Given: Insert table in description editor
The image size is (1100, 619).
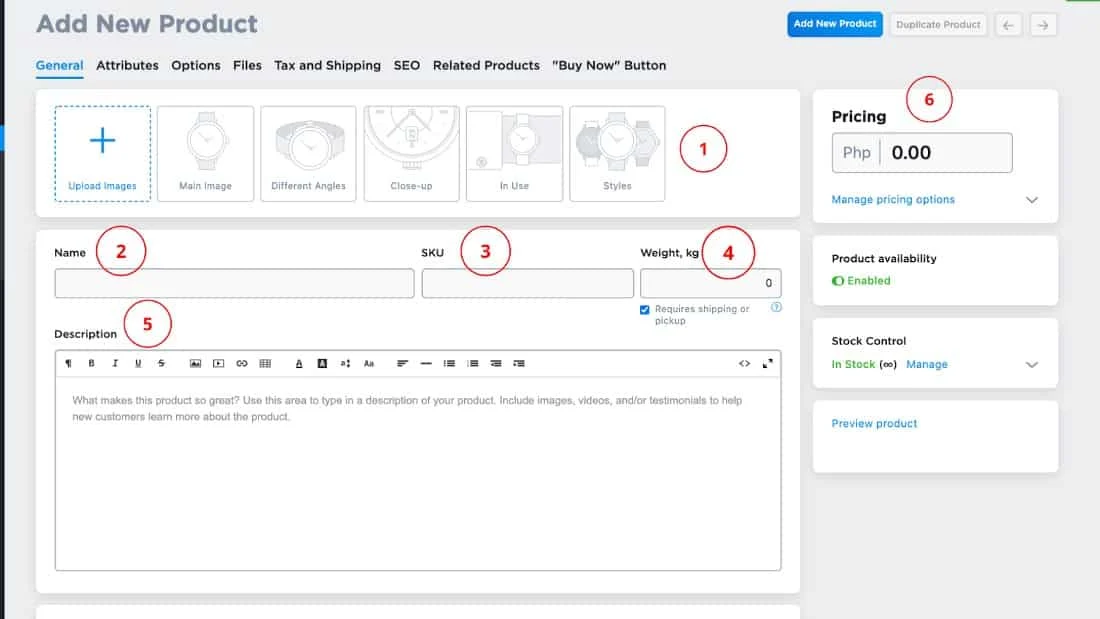Looking at the screenshot, I should coord(265,364).
